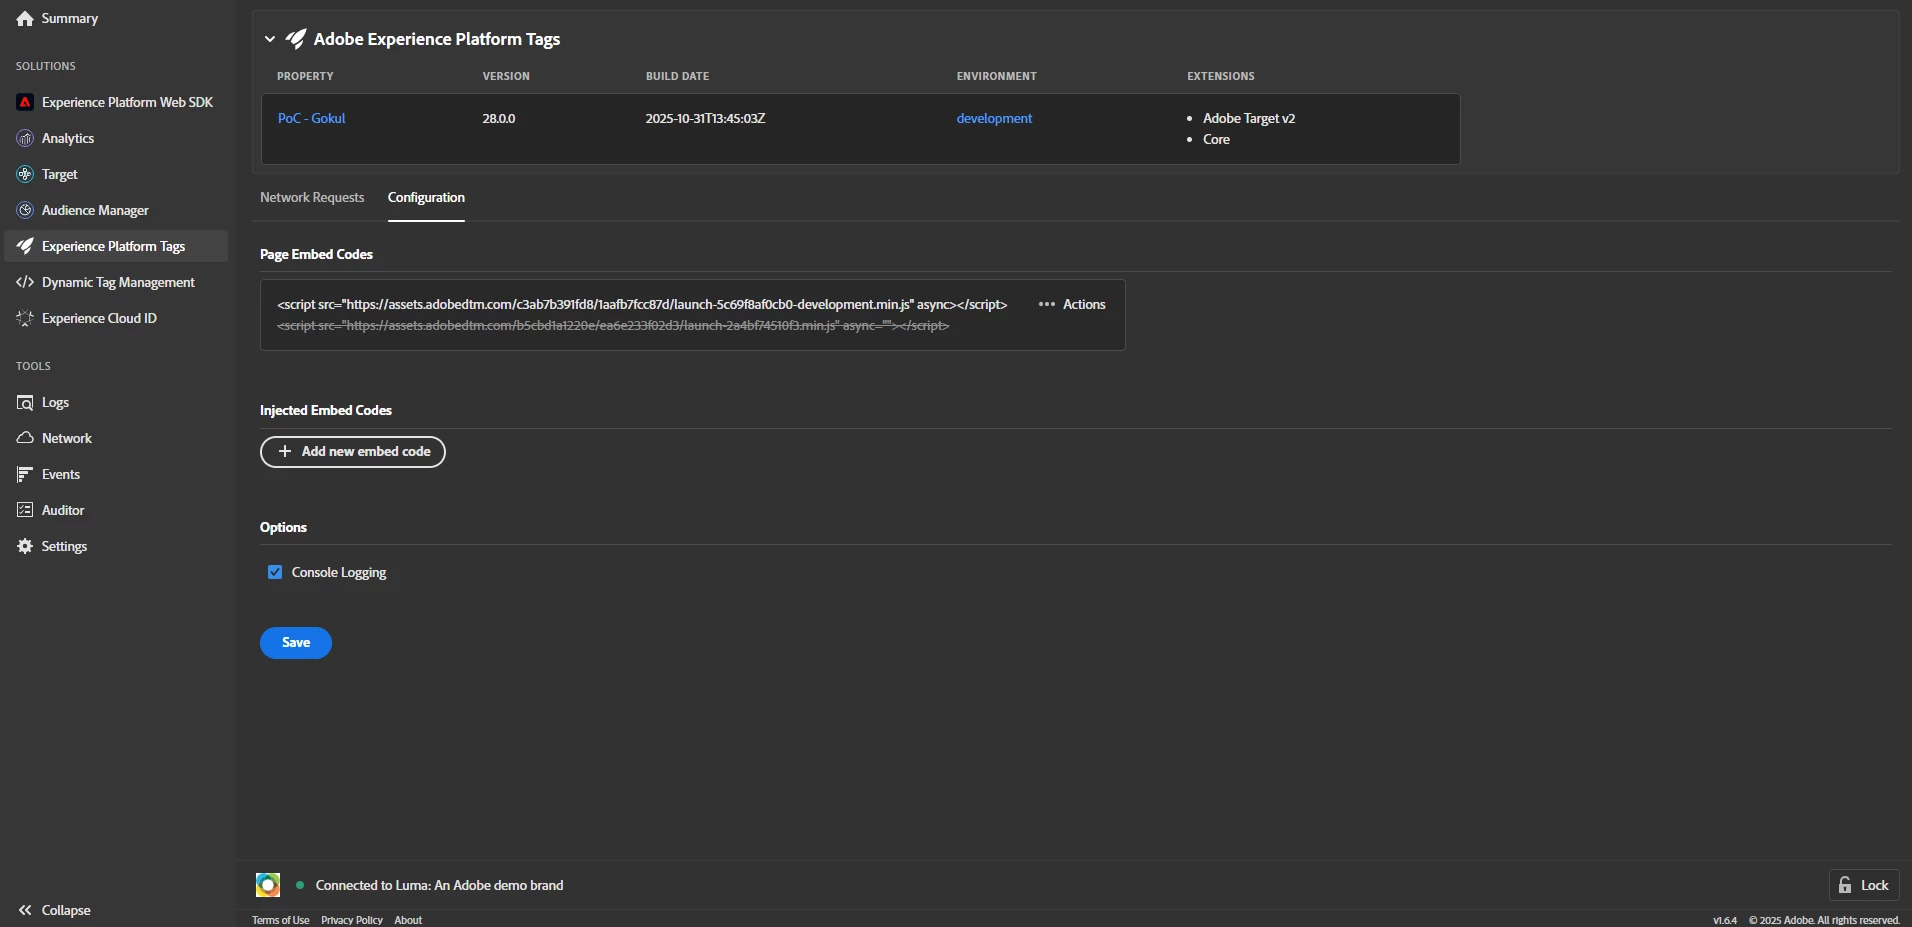This screenshot has width=1912, height=927.
Task: Disable the Console Logging checkbox
Action: 275,572
